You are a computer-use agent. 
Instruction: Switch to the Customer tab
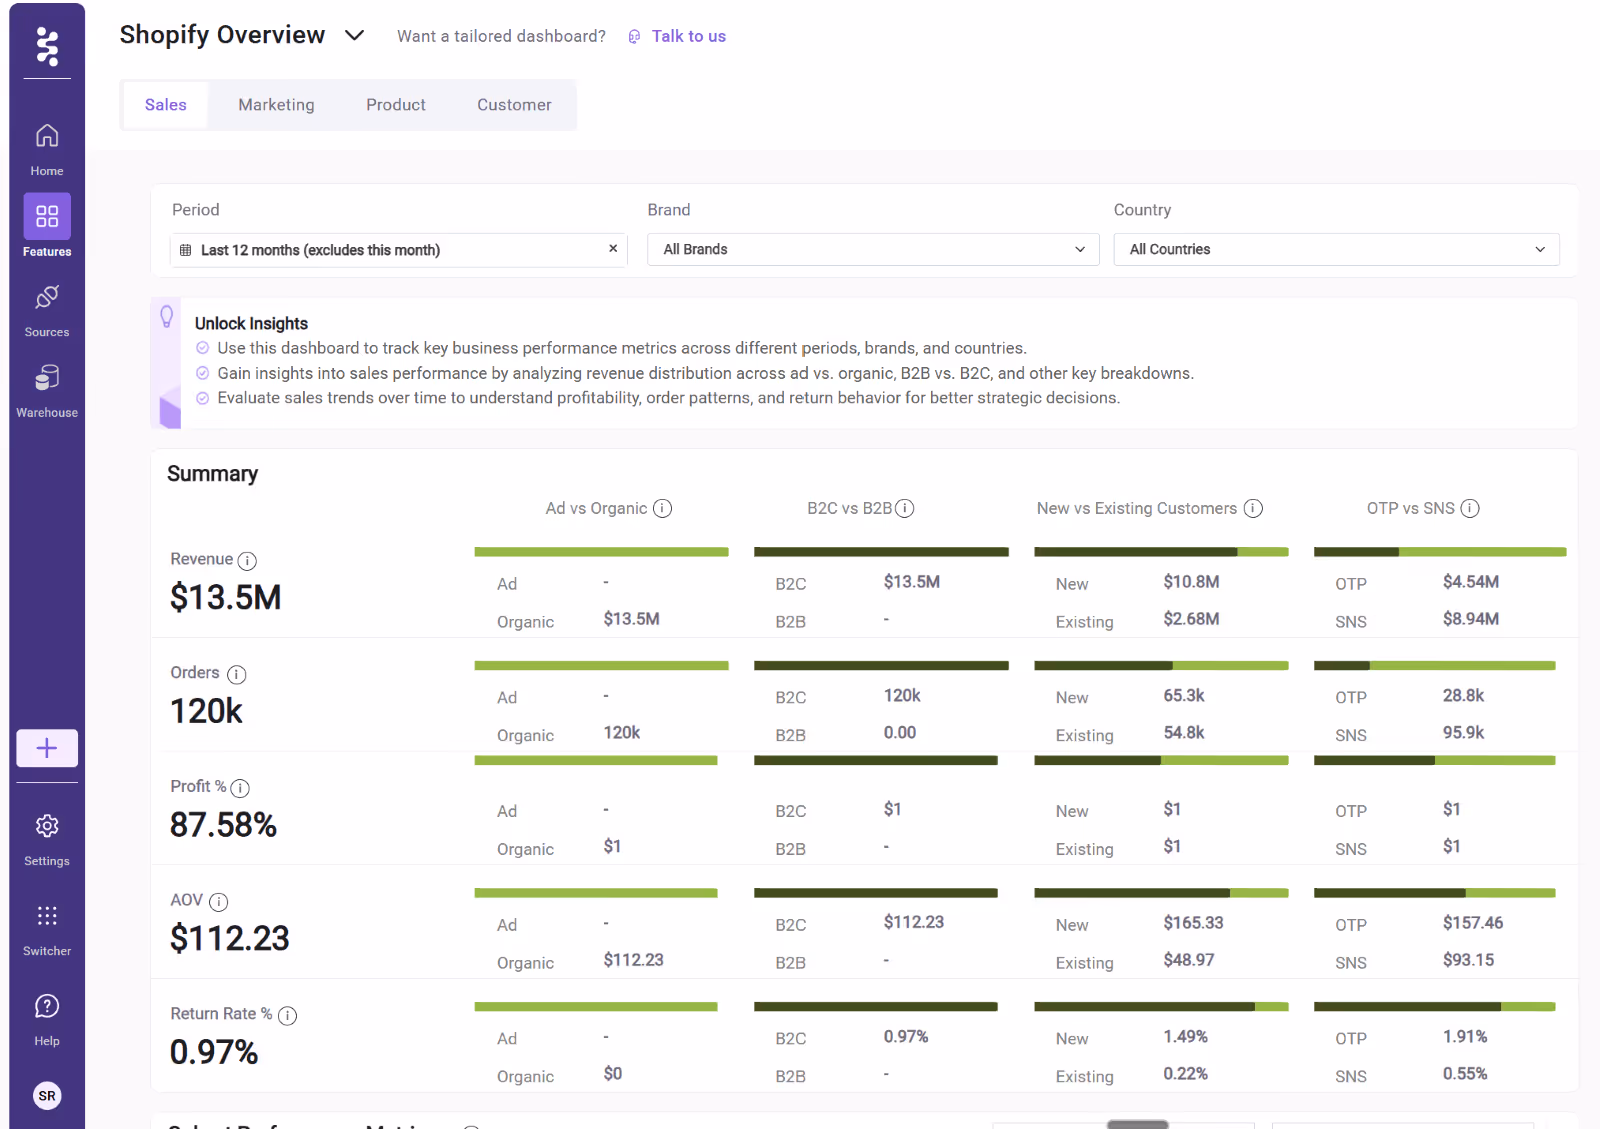[x=514, y=105]
